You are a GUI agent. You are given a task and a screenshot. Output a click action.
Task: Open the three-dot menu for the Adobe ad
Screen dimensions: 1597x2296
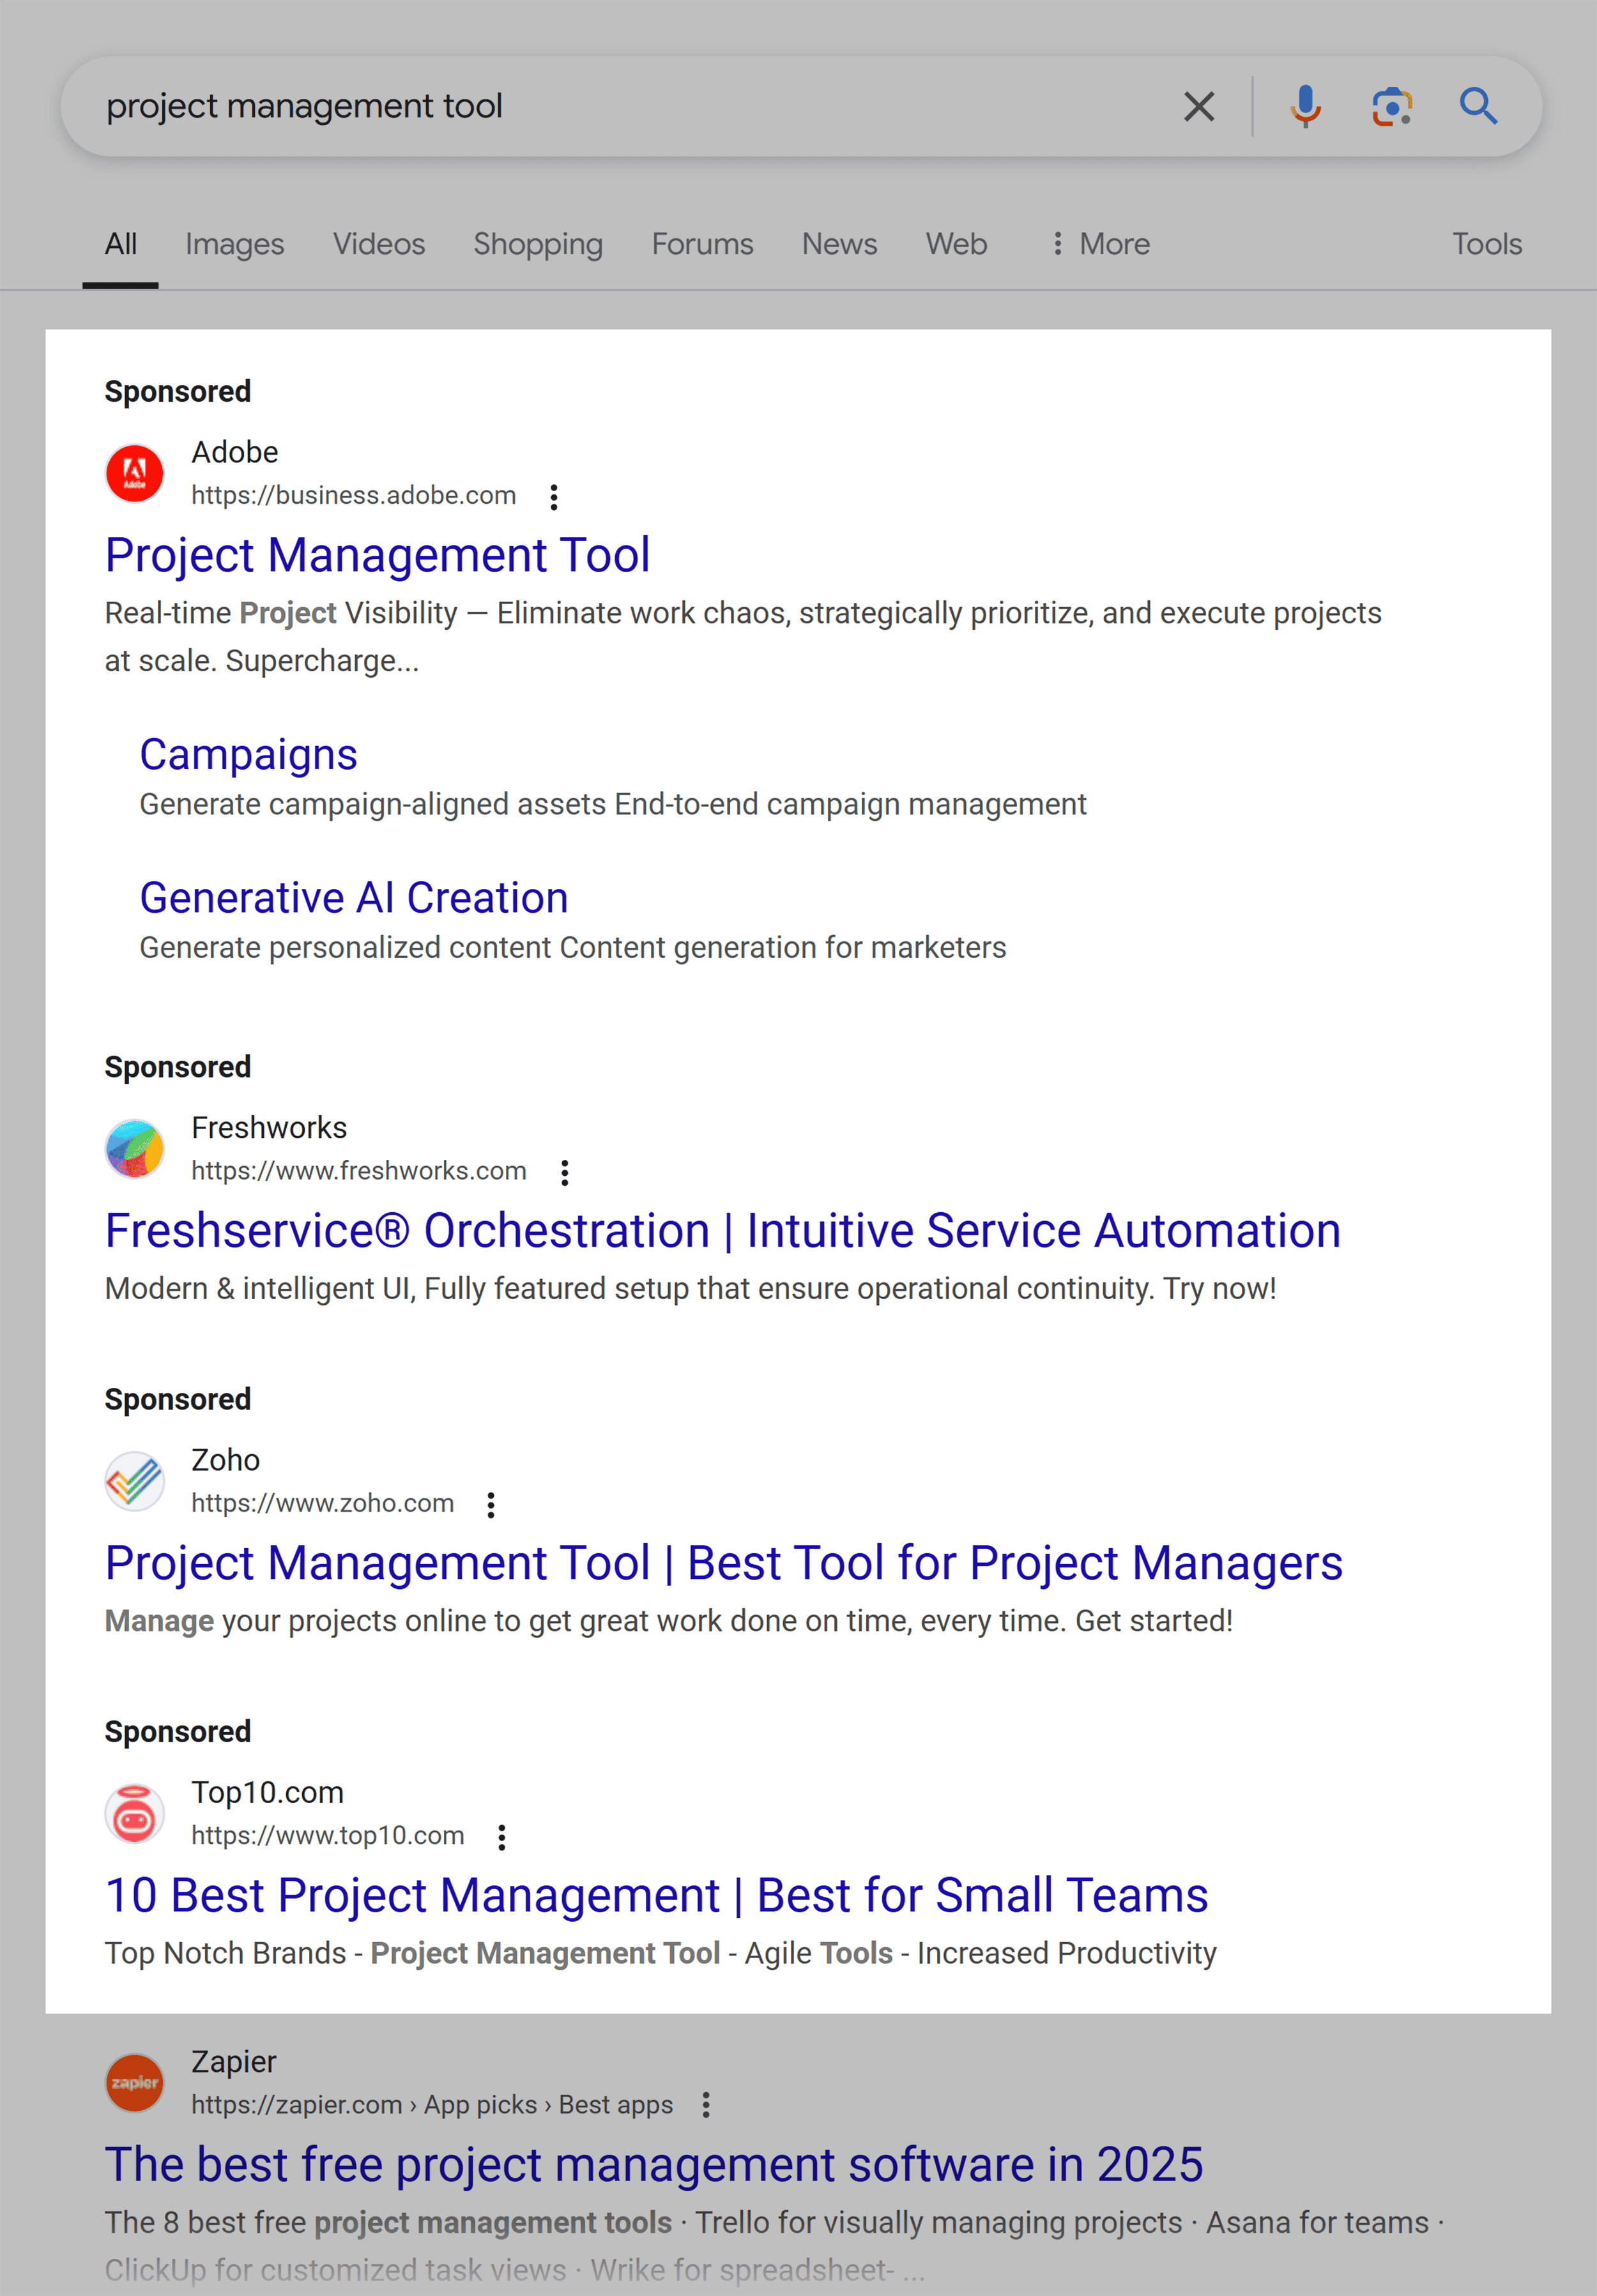pyautogui.click(x=553, y=496)
